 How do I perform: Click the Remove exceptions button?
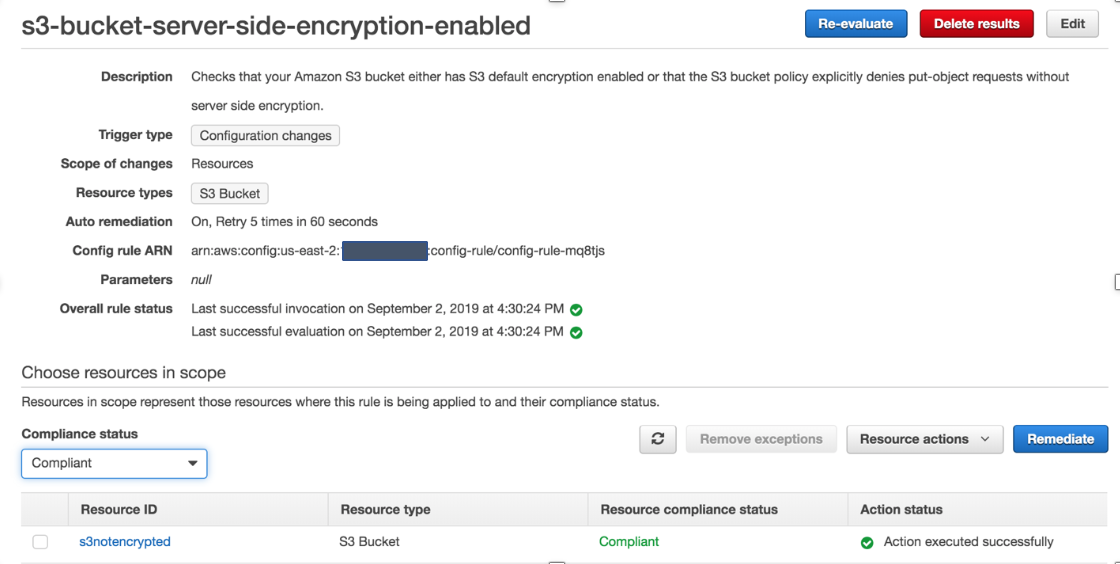(x=761, y=439)
